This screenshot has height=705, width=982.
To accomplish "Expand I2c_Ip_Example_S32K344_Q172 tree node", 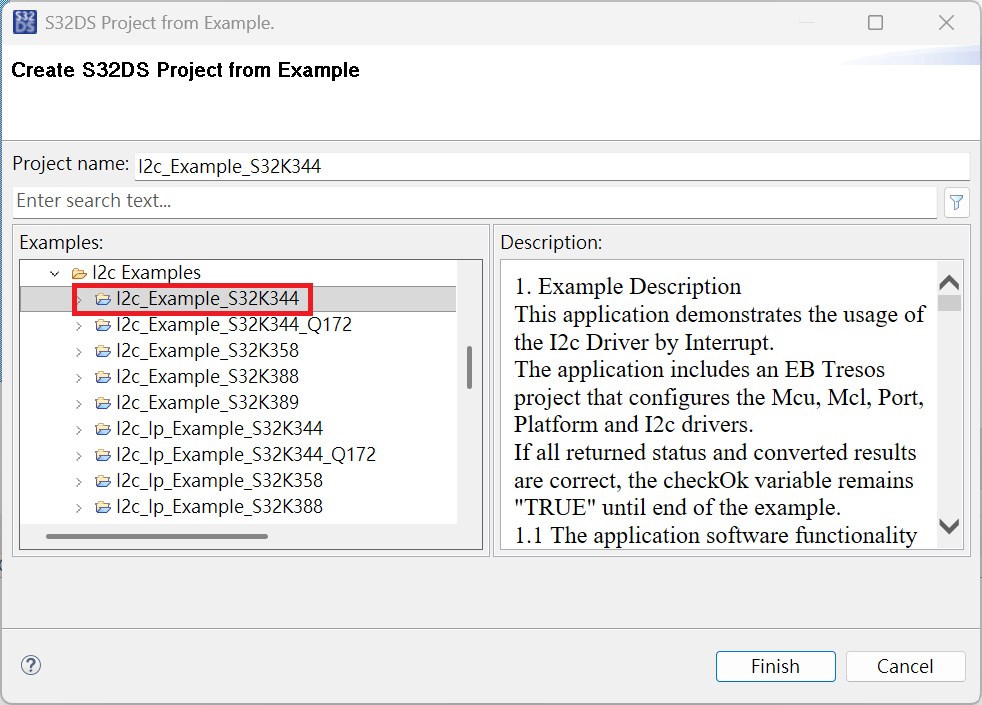I will (78, 456).
